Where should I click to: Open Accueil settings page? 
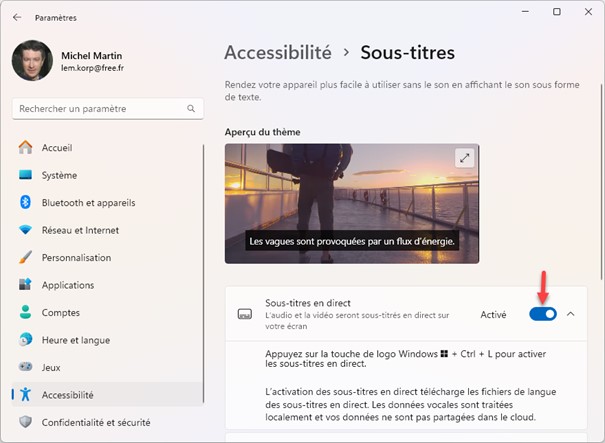[107, 147]
